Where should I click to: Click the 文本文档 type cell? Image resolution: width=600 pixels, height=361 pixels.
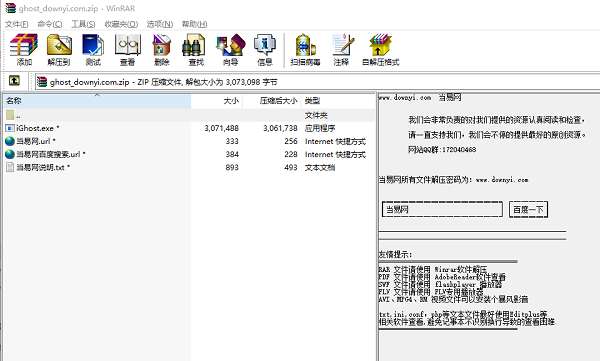(320, 167)
